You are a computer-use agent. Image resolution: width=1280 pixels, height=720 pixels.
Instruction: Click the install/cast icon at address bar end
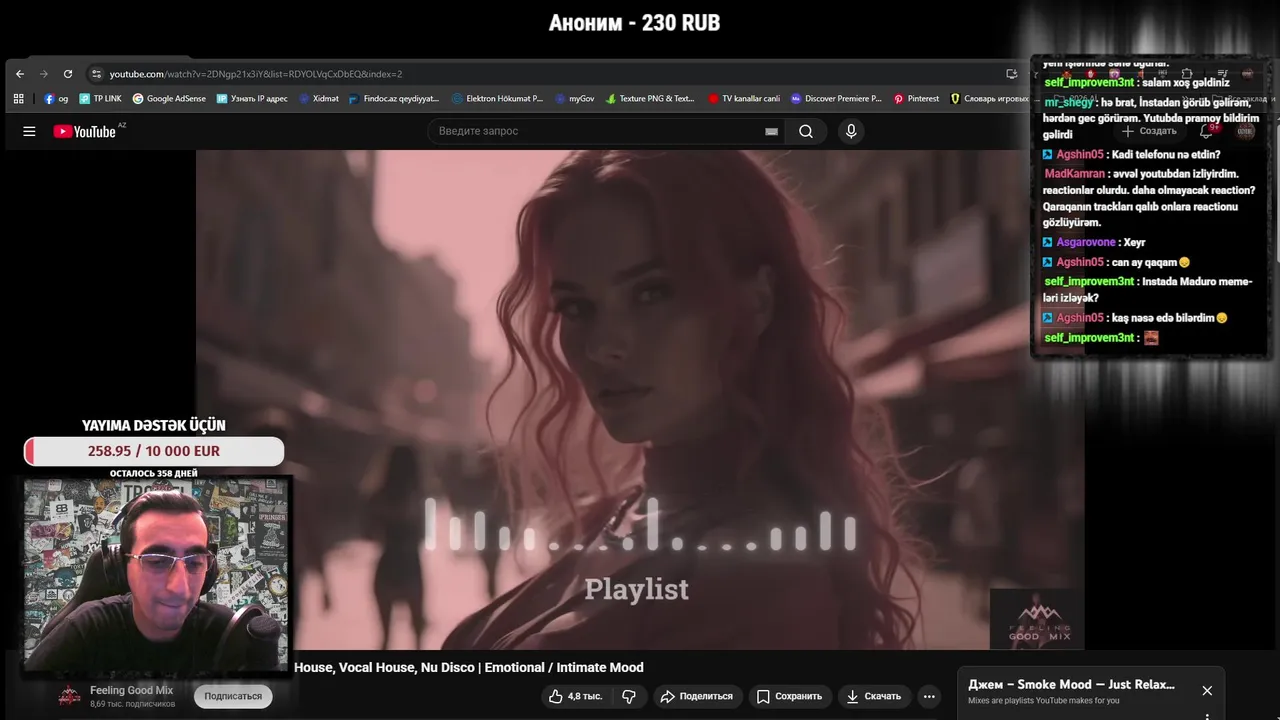[x=1012, y=74]
